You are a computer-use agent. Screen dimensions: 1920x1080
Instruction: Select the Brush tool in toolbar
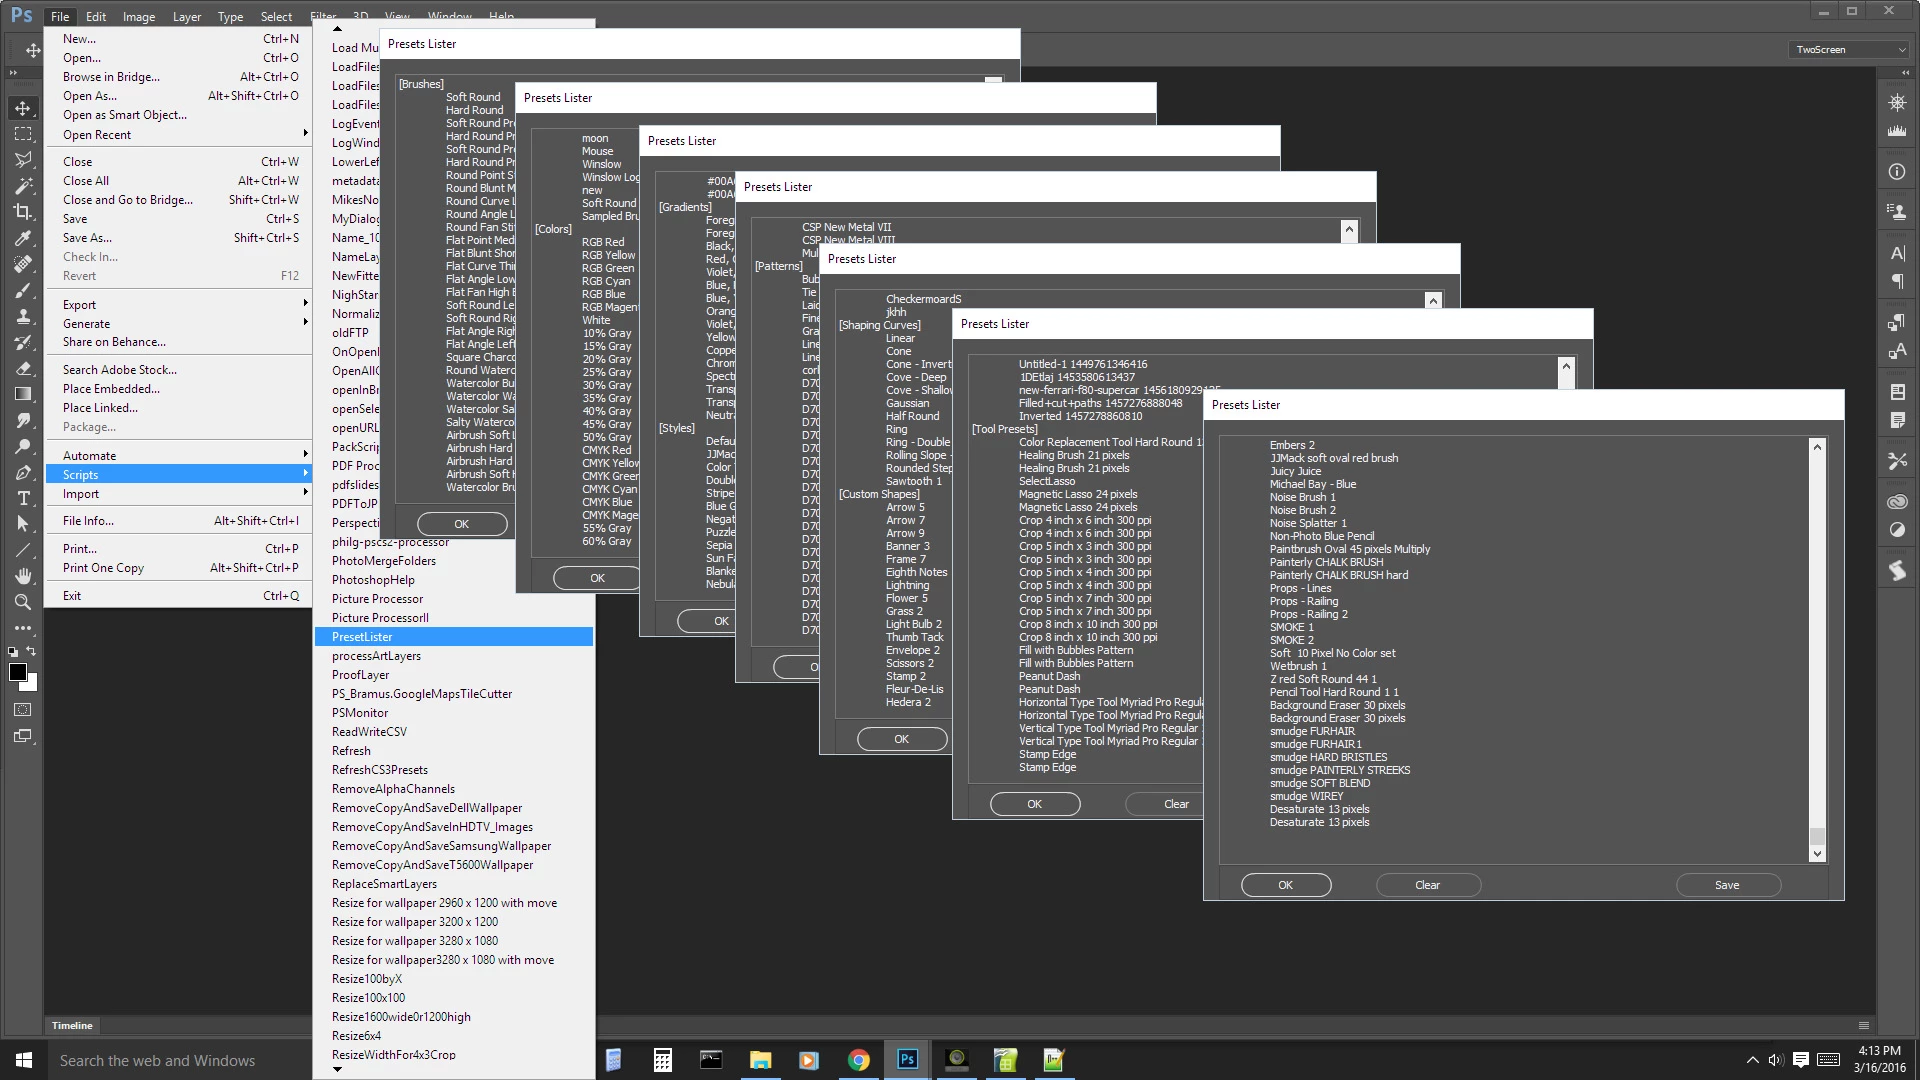tap(22, 290)
